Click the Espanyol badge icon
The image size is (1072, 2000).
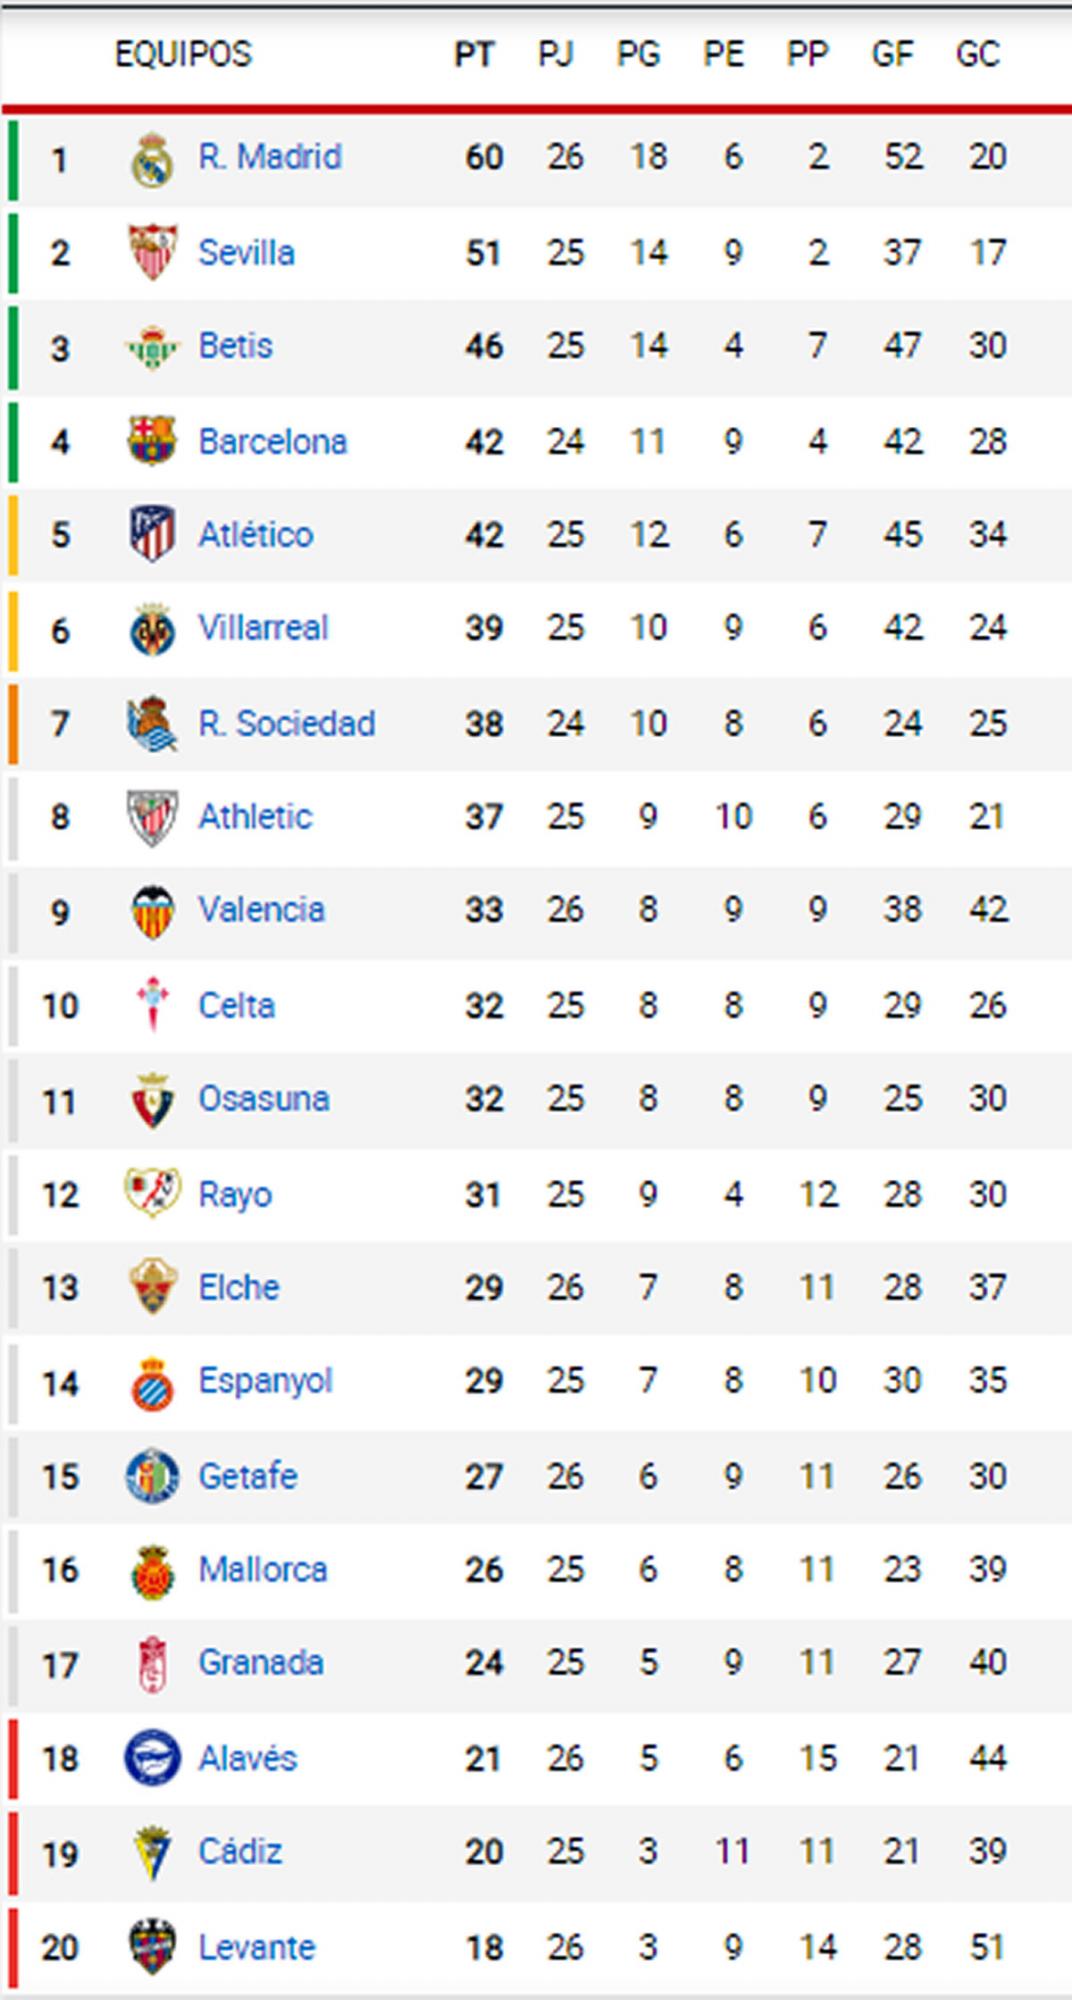(x=152, y=1383)
